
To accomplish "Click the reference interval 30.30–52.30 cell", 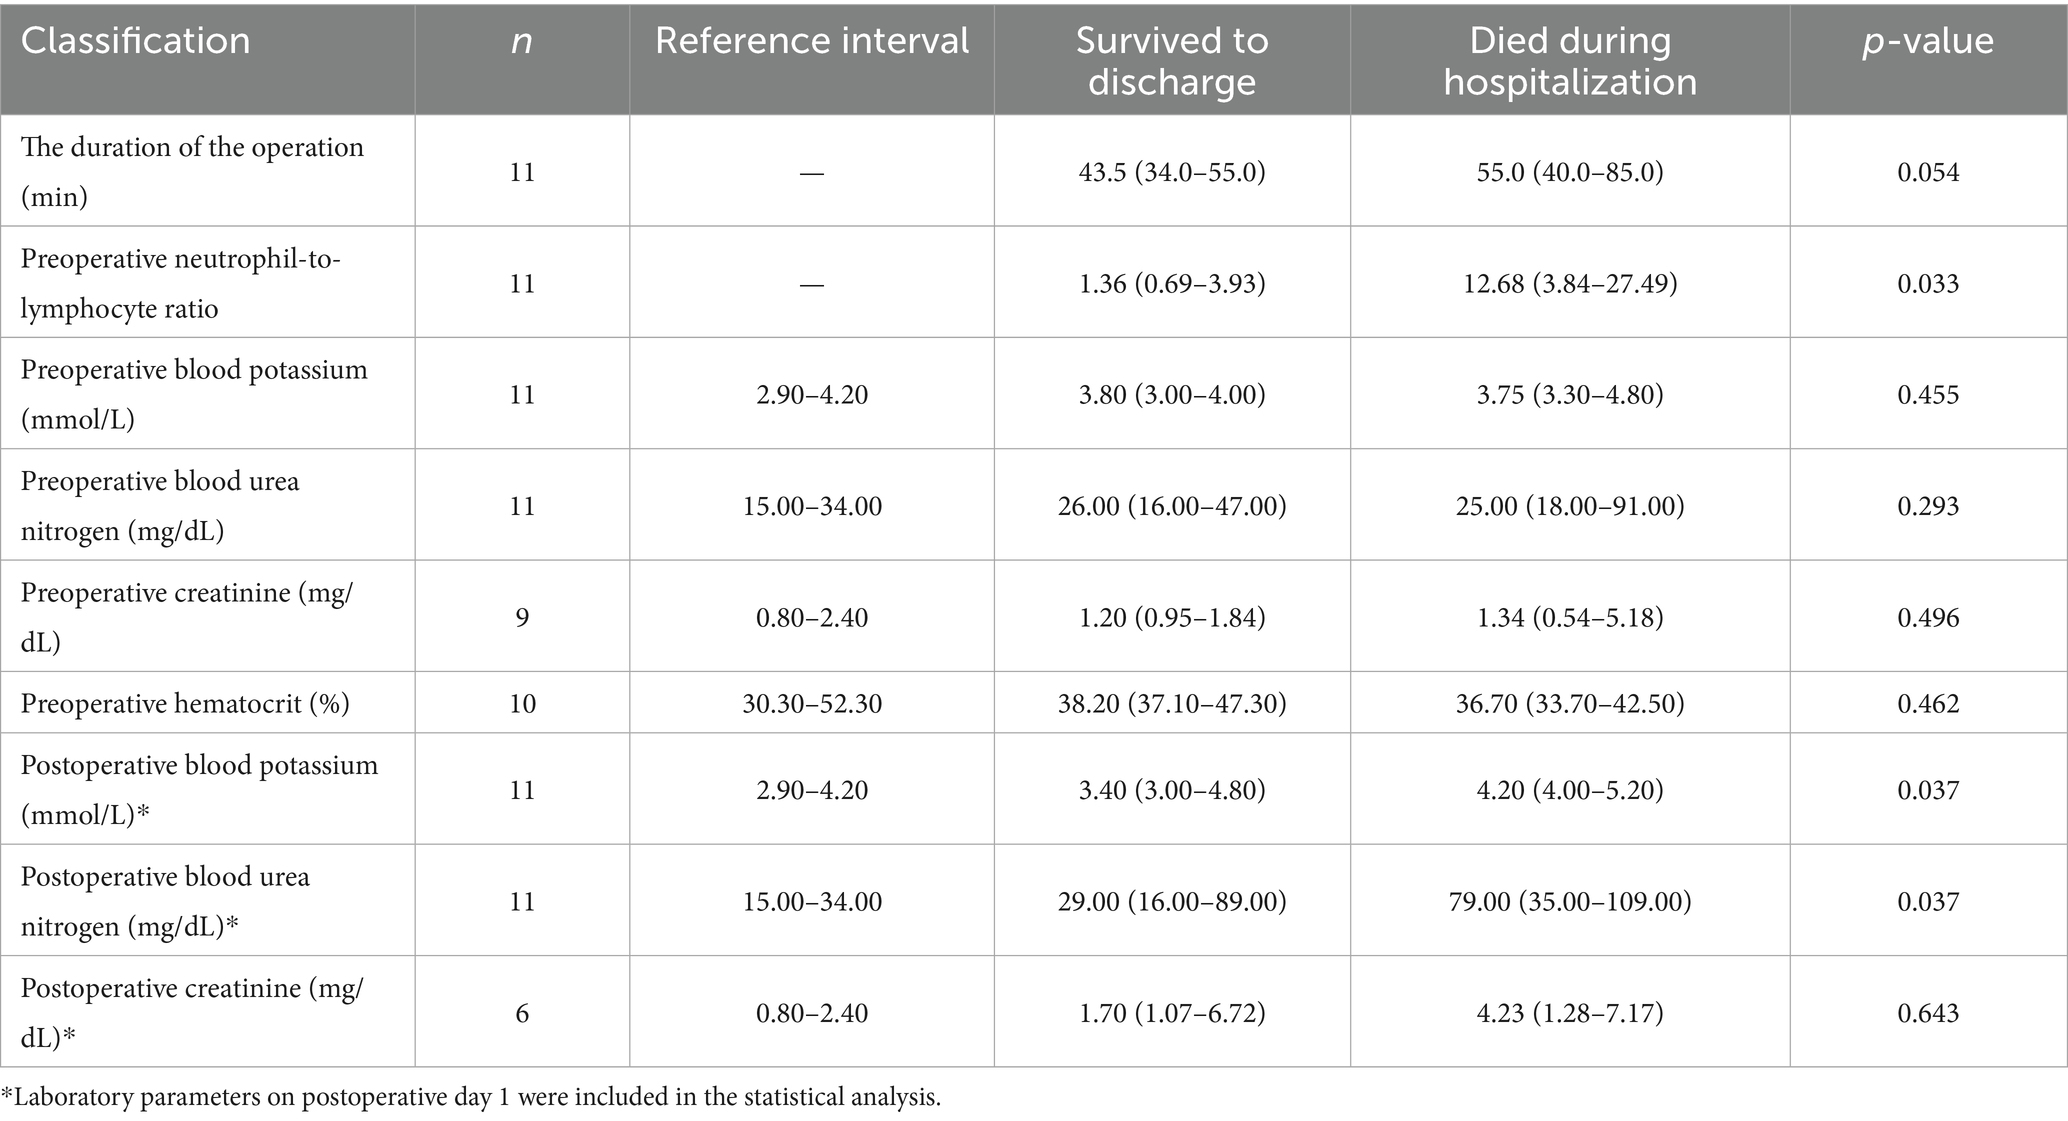I will 812,704.
